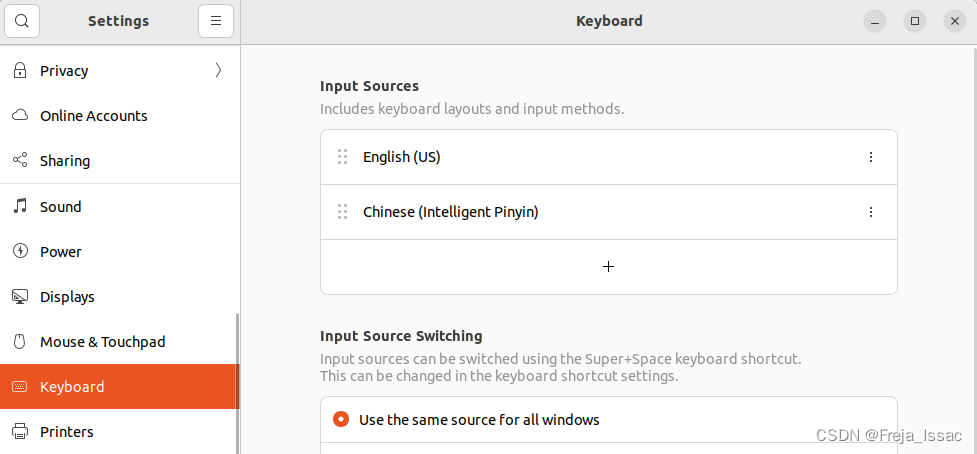This screenshot has height=454, width=977.
Task: Open the Settings hamburger menu
Action: tap(215, 21)
